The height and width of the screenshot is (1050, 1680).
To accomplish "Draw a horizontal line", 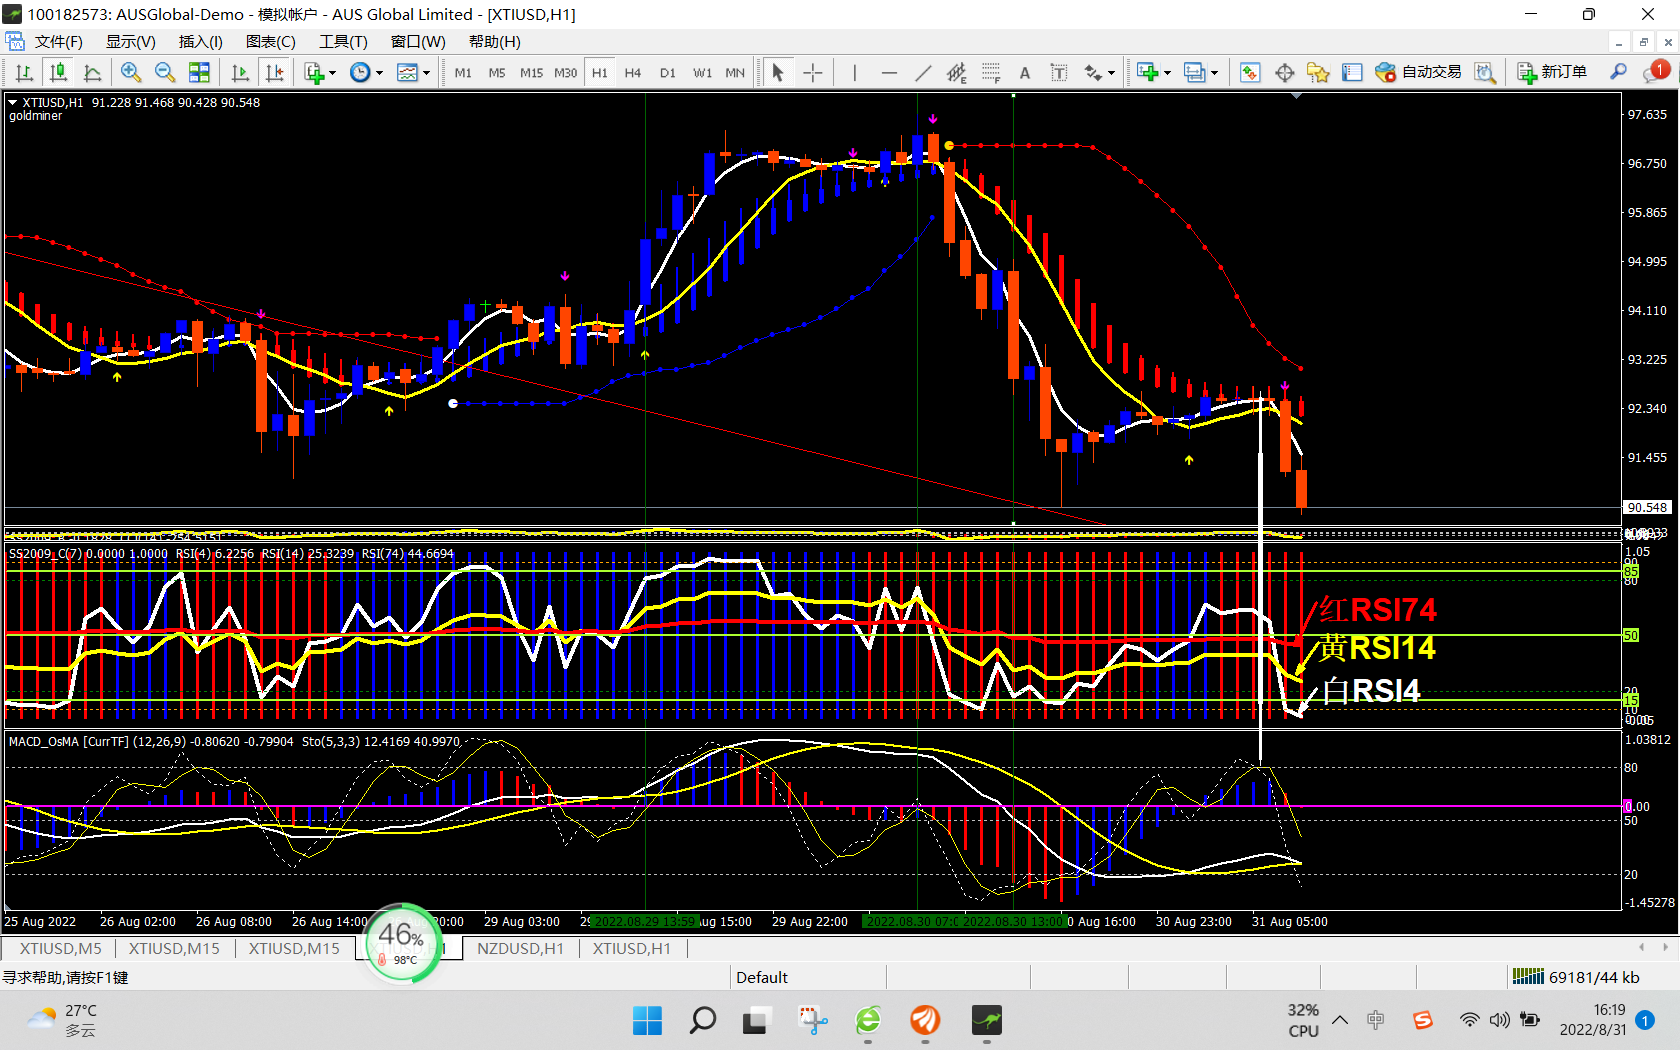I will (889, 72).
